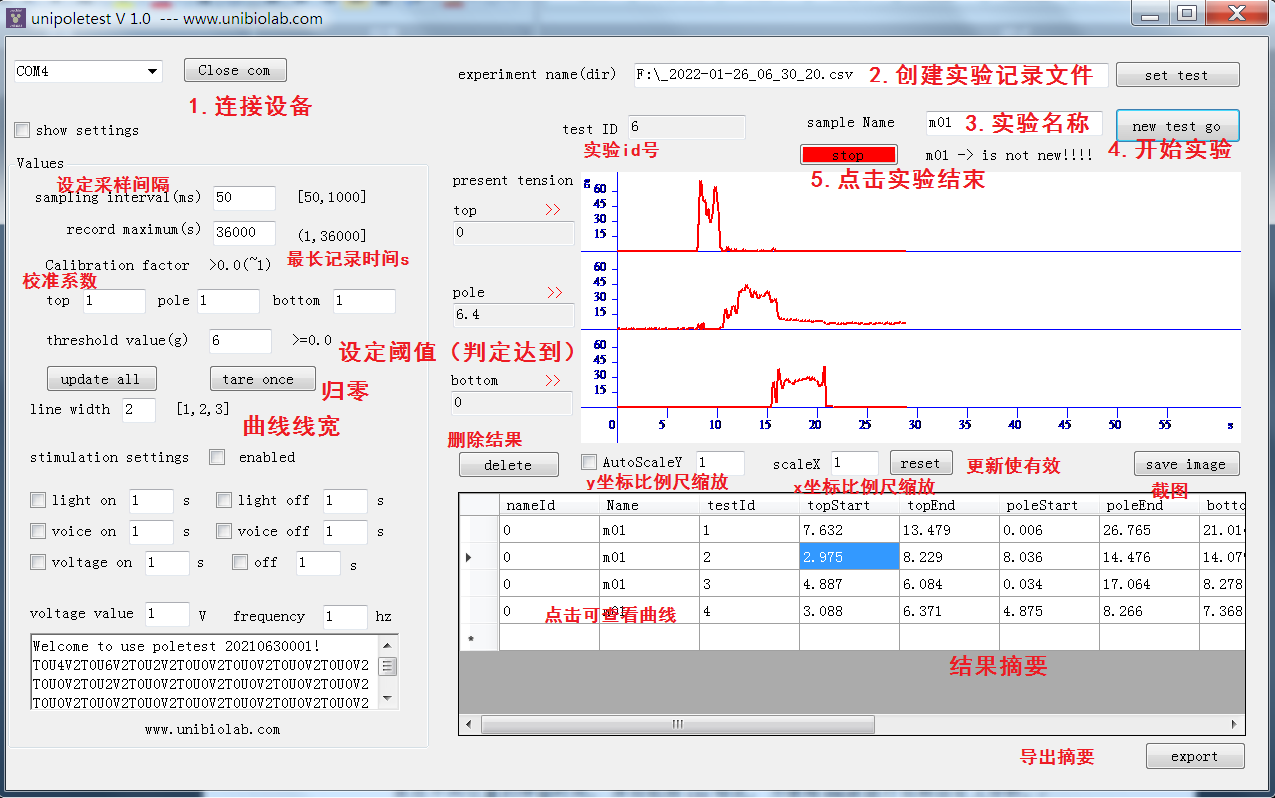Click the bottom tension double-arrow icon

coord(554,380)
